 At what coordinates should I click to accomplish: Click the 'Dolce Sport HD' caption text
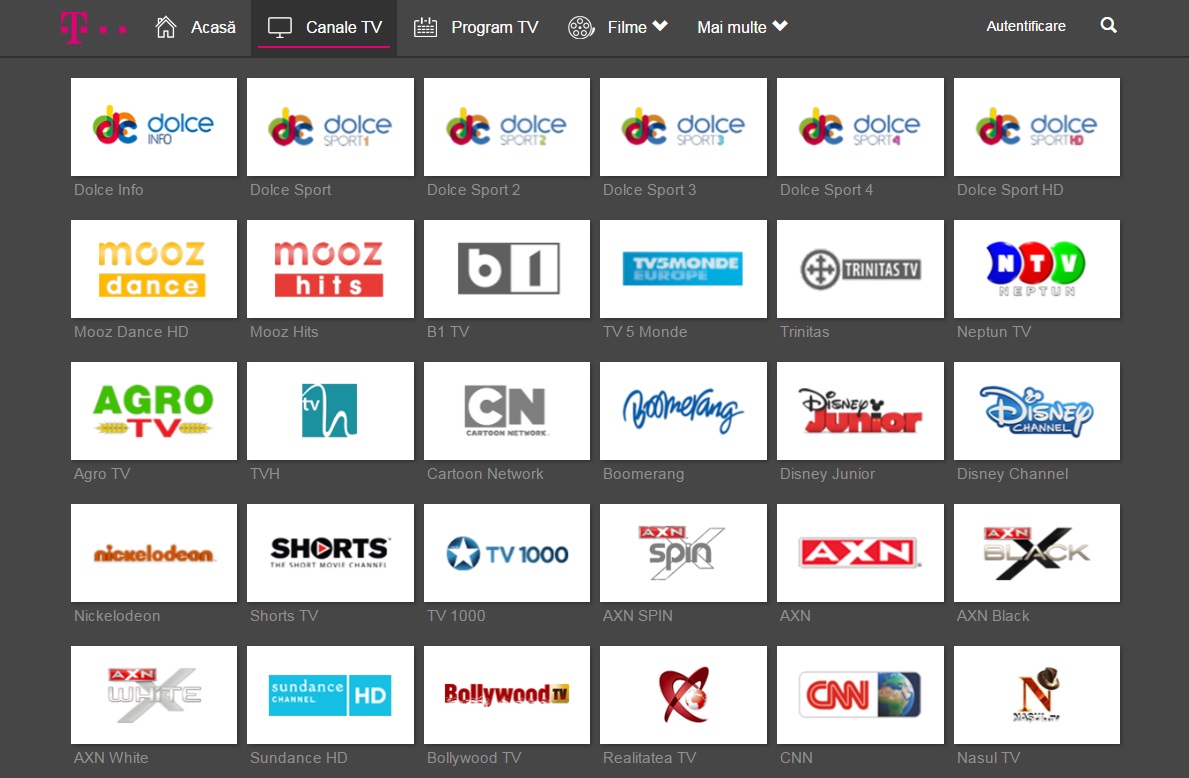pyautogui.click(x=1009, y=190)
